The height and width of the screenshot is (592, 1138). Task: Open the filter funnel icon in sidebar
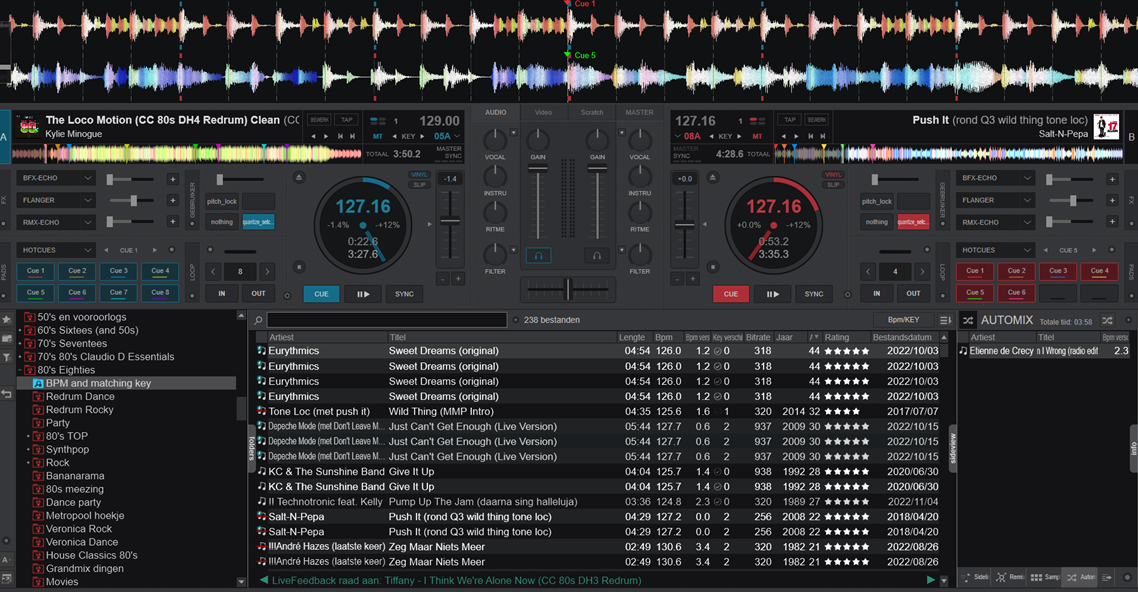pyautogui.click(x=7, y=358)
